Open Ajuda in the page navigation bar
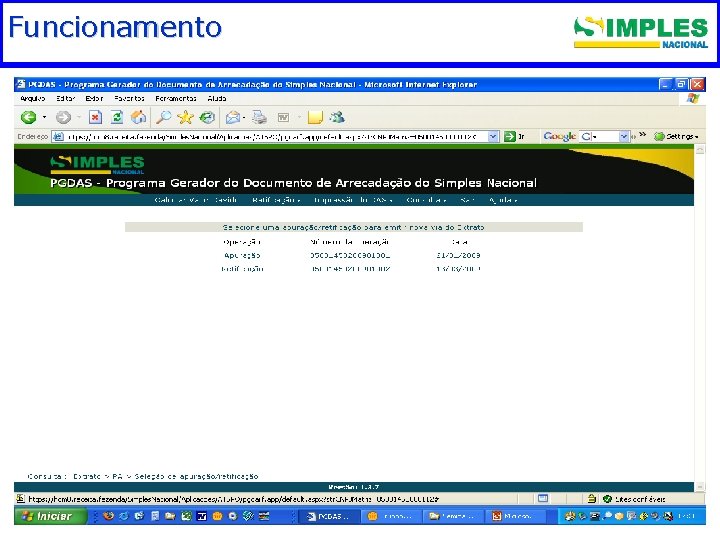The height and width of the screenshot is (540, 720). (503, 200)
